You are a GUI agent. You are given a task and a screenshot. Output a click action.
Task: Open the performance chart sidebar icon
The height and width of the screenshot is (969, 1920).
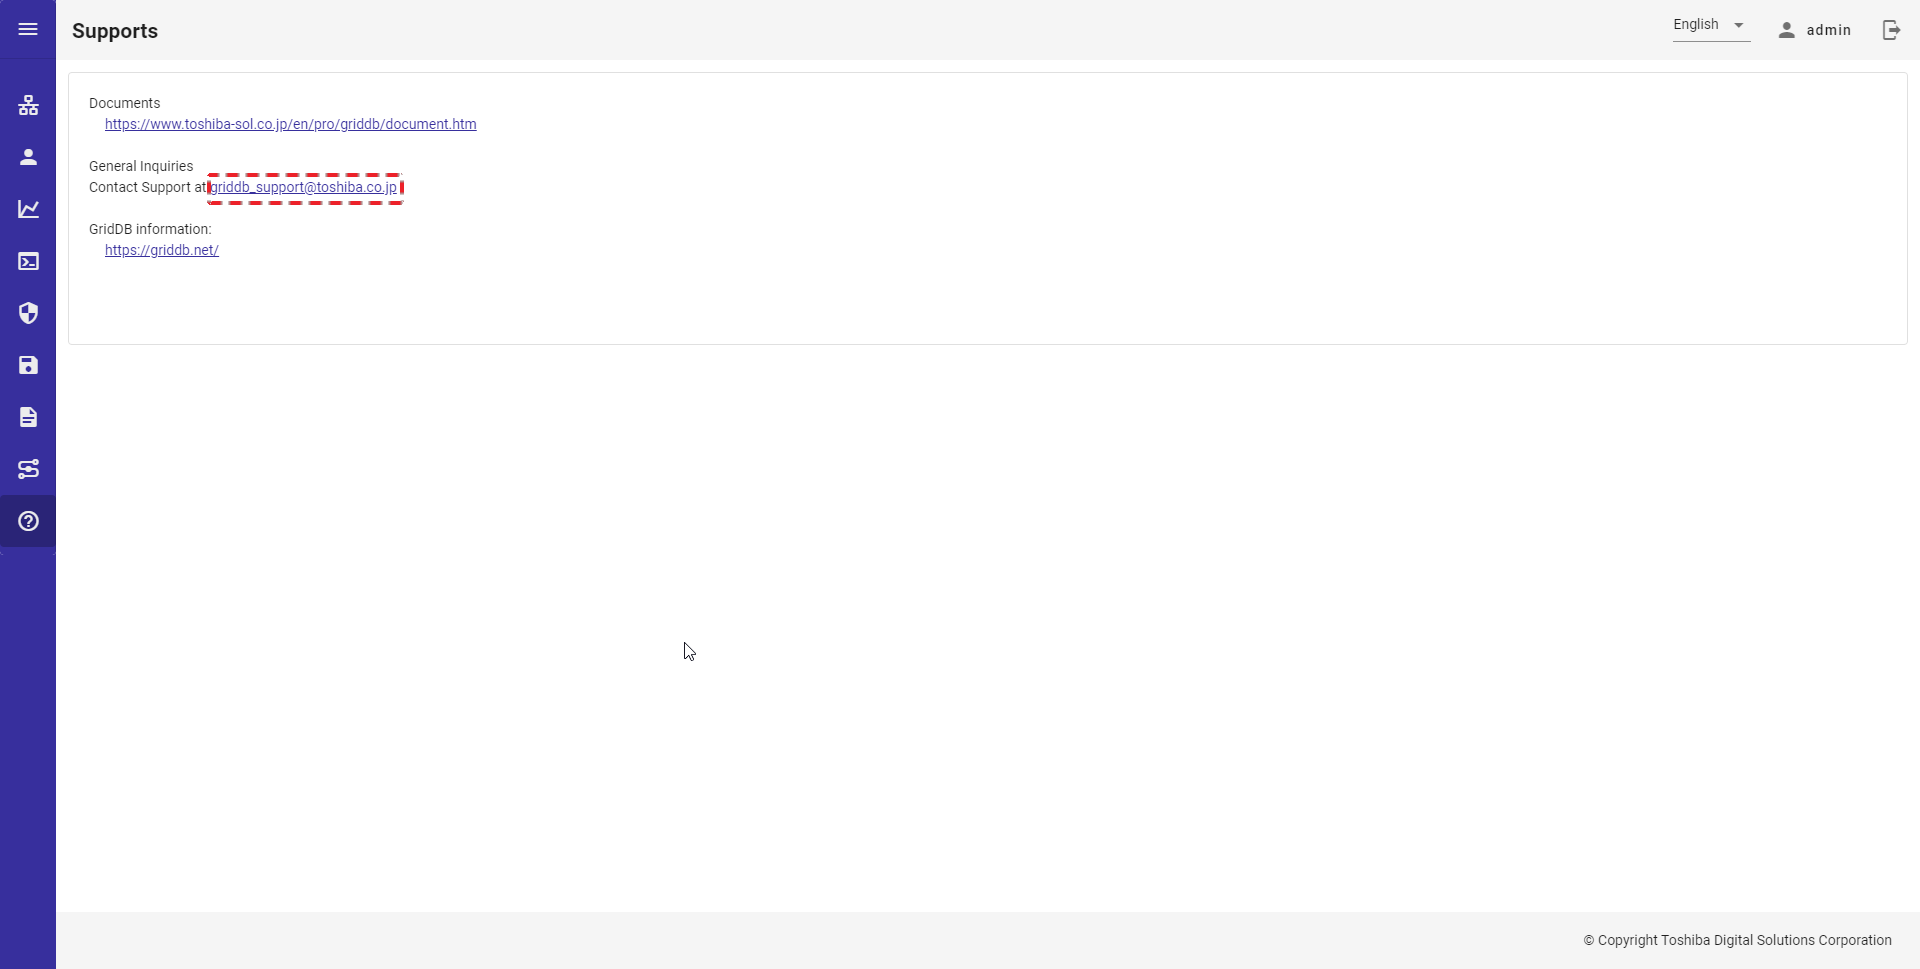[x=28, y=209]
